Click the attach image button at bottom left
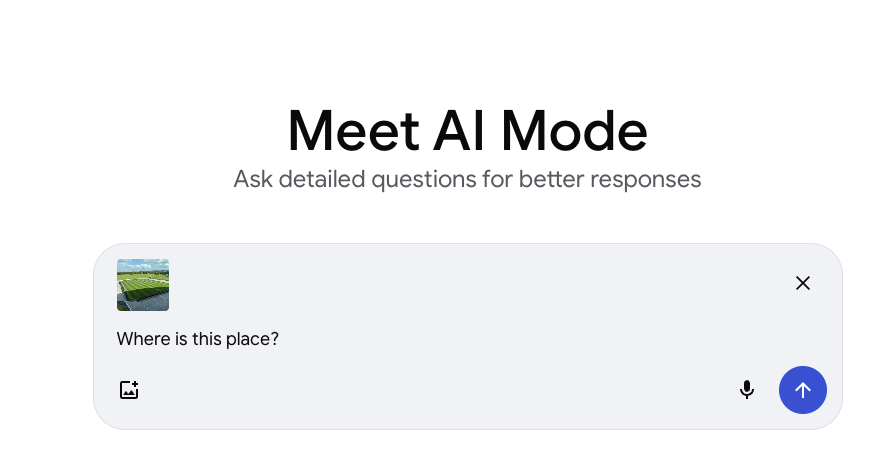 (129, 390)
